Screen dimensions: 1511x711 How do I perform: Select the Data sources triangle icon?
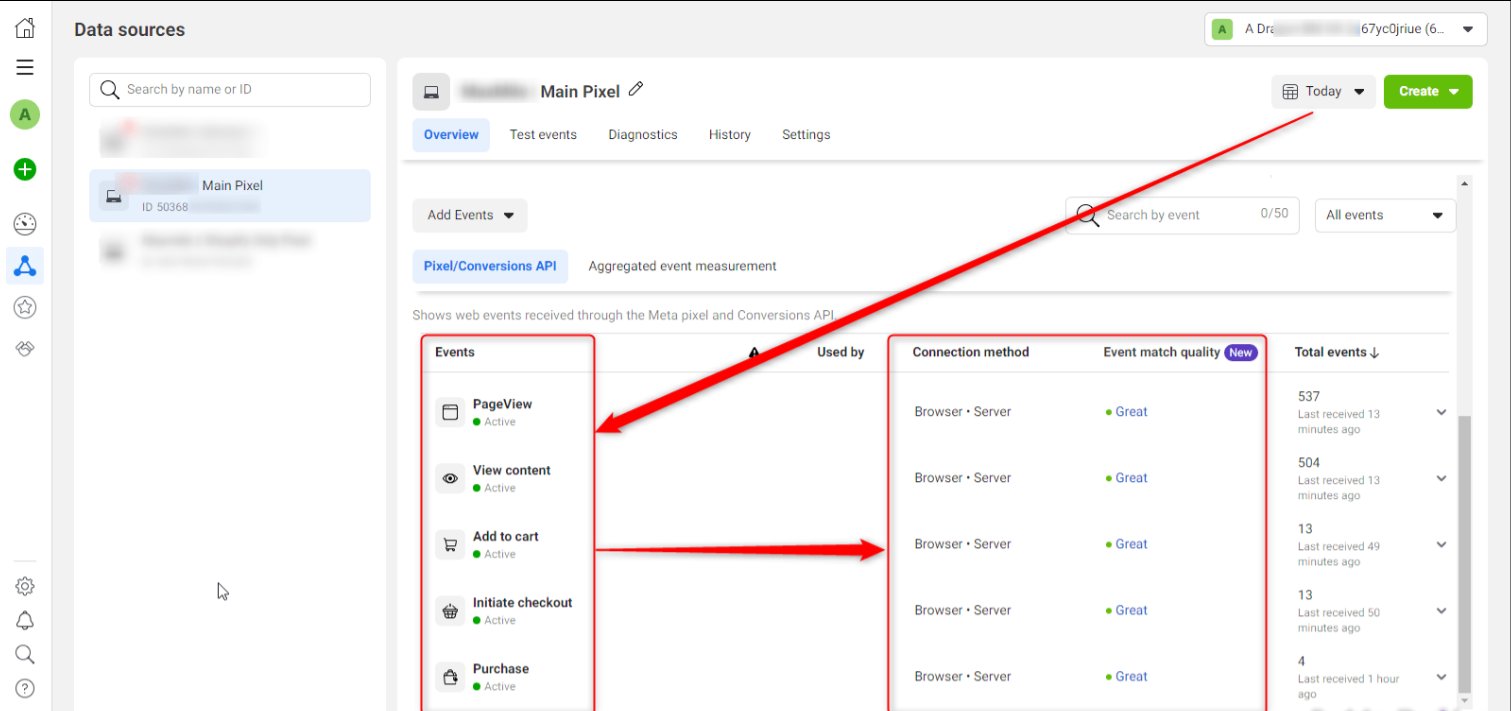(x=25, y=265)
